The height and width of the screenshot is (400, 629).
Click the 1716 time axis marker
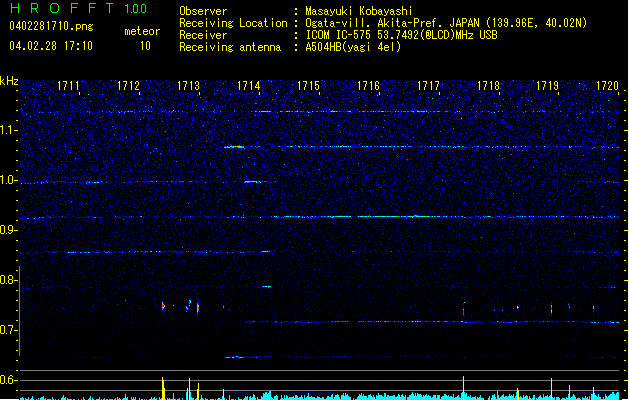tap(368, 86)
